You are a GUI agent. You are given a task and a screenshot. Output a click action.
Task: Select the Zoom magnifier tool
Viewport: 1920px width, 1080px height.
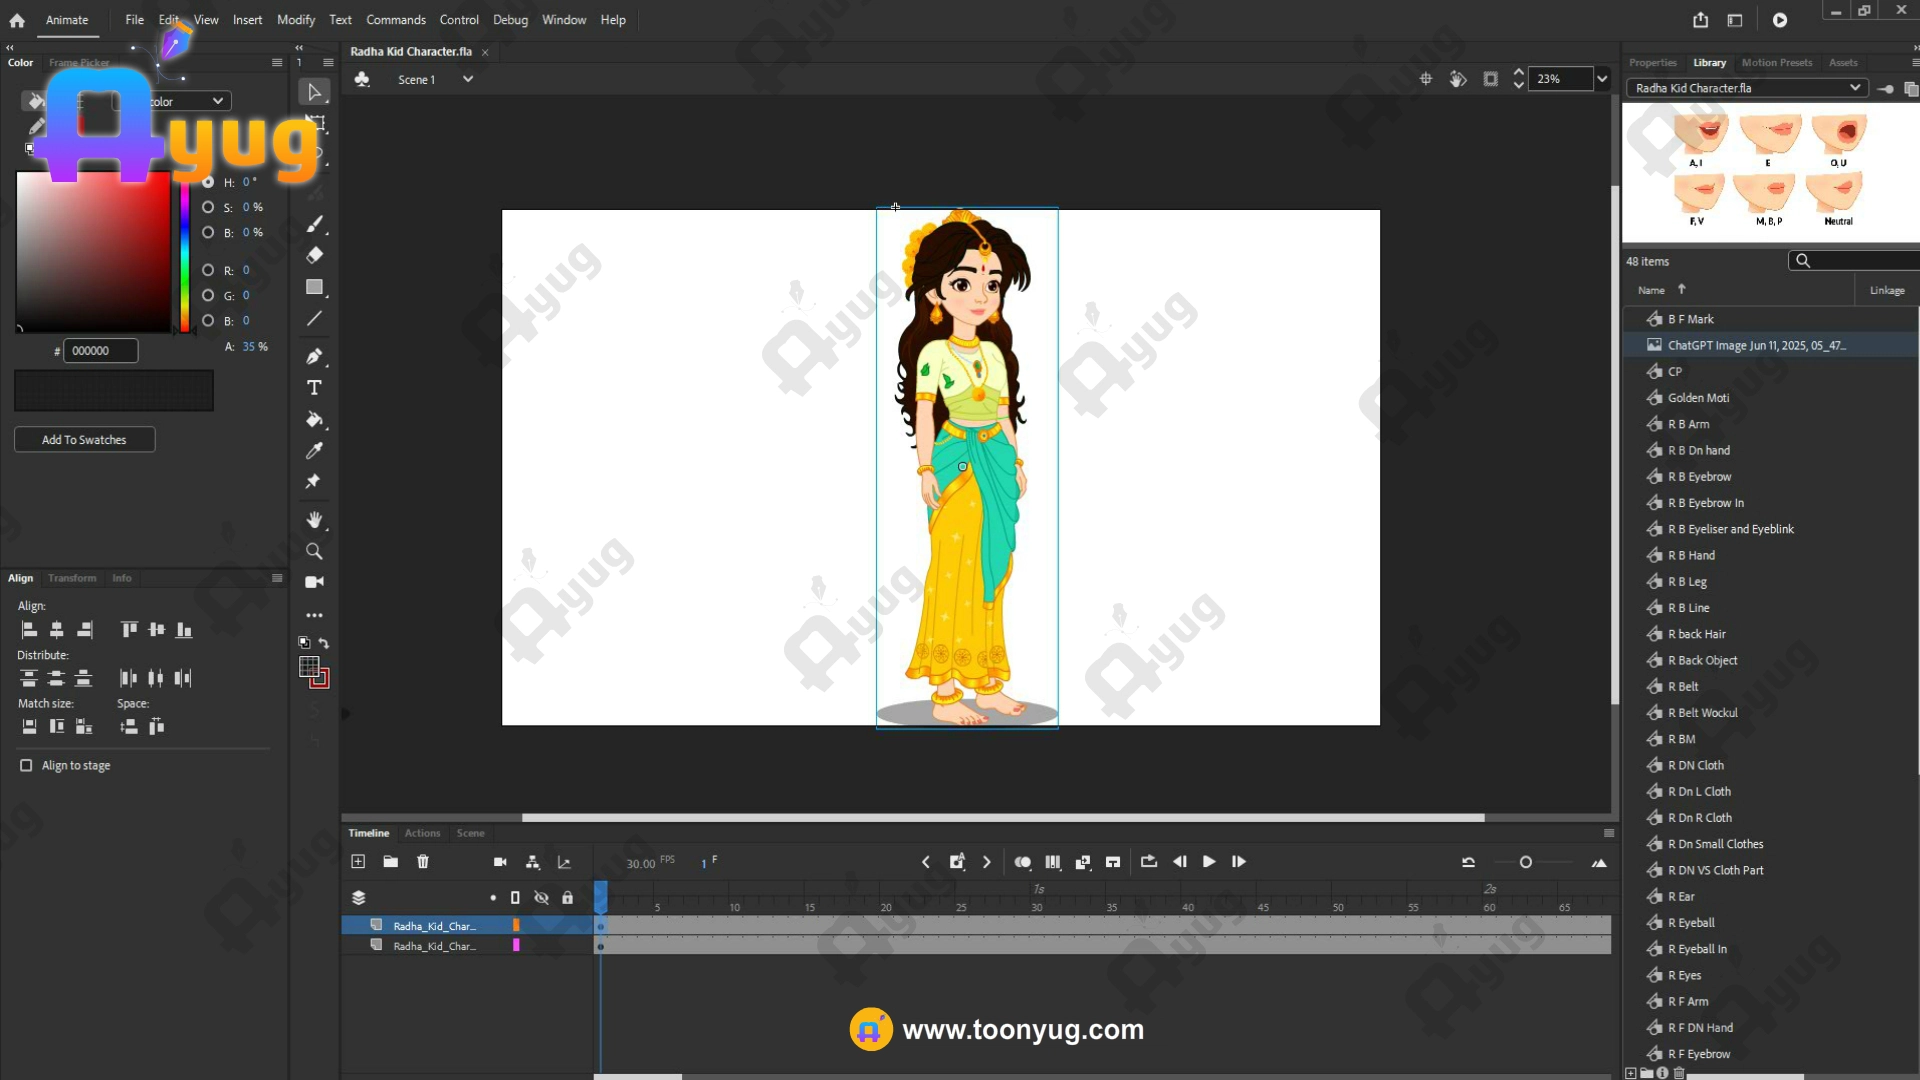[314, 551]
